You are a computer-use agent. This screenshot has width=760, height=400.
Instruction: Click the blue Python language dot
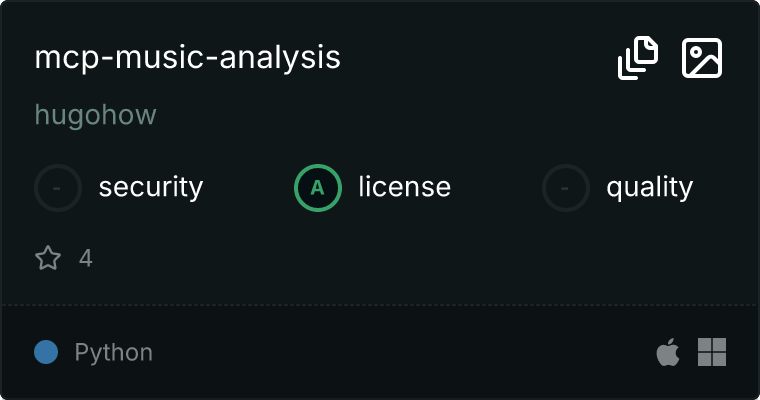(46, 352)
